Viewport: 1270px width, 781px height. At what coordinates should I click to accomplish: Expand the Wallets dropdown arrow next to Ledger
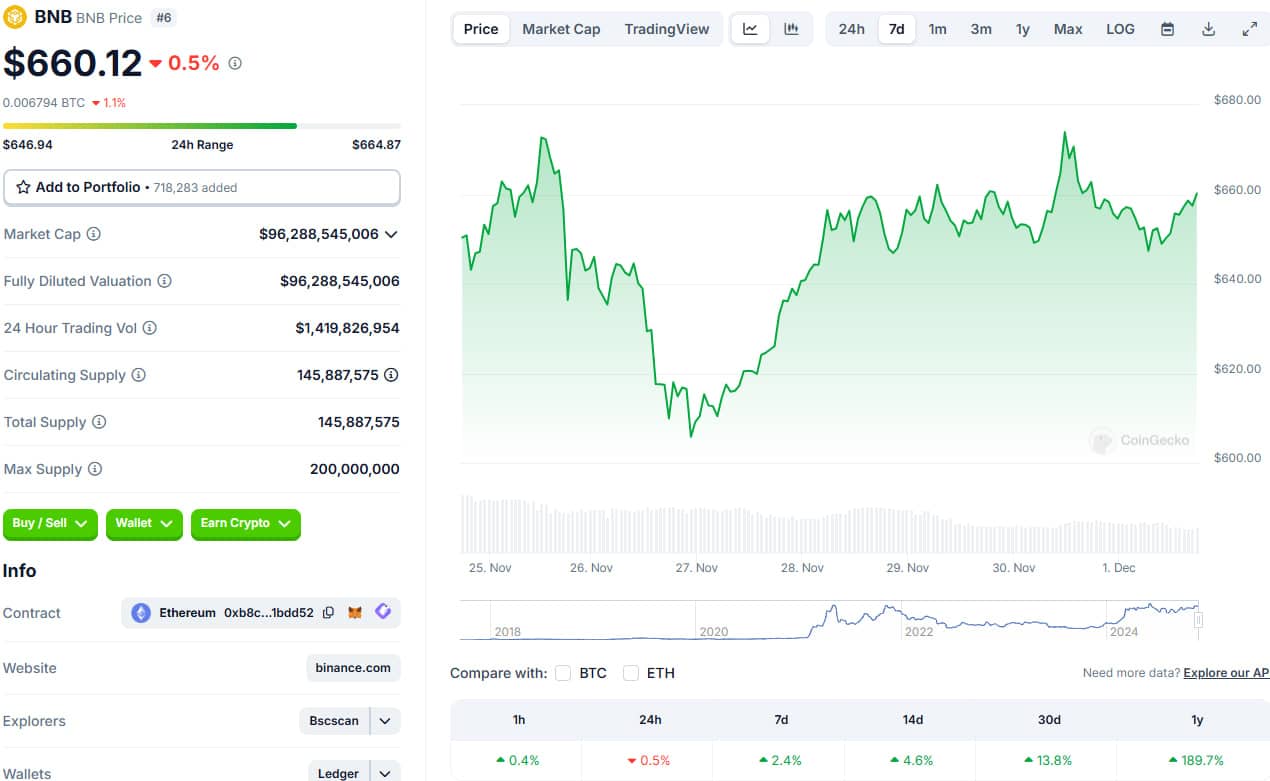coord(385,773)
